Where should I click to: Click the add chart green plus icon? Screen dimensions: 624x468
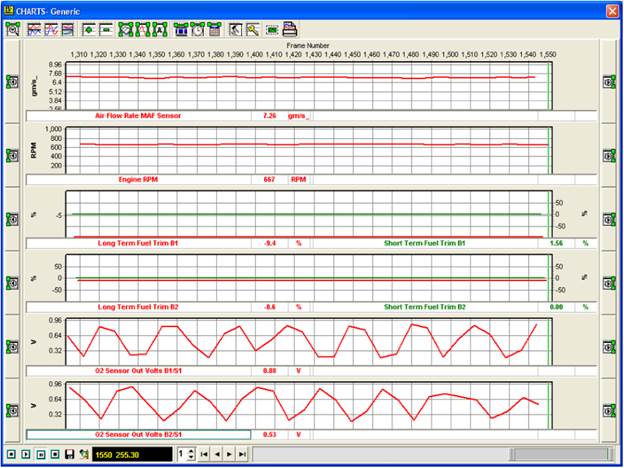(x=89, y=30)
